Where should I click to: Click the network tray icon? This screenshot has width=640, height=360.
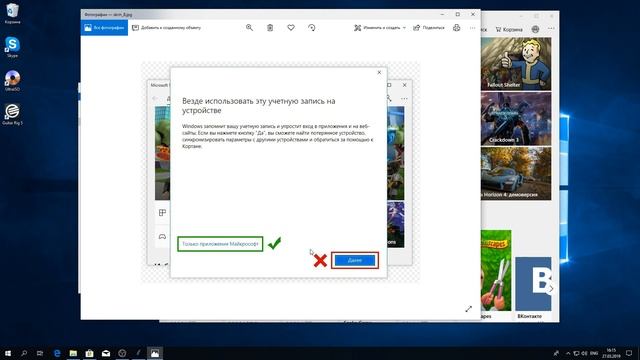tap(576, 353)
